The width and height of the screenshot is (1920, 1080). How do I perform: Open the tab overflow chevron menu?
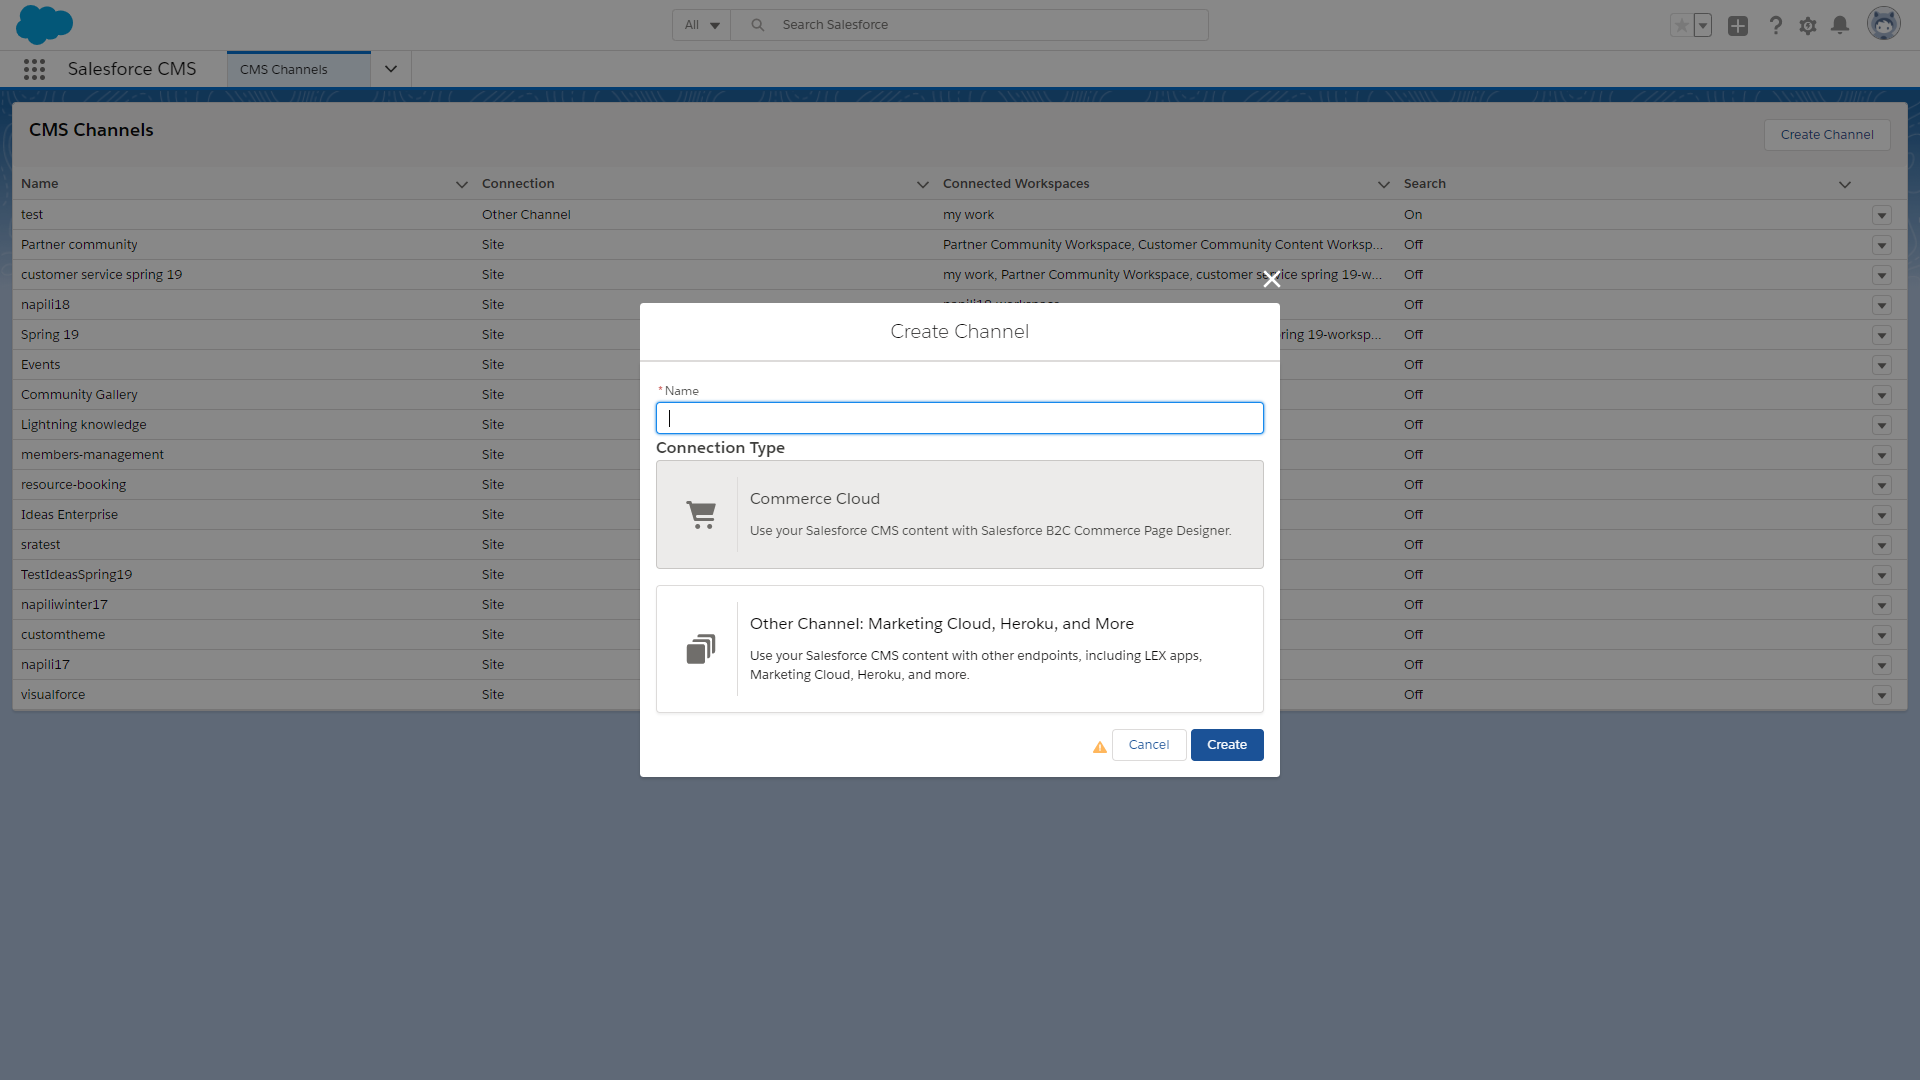[390, 68]
